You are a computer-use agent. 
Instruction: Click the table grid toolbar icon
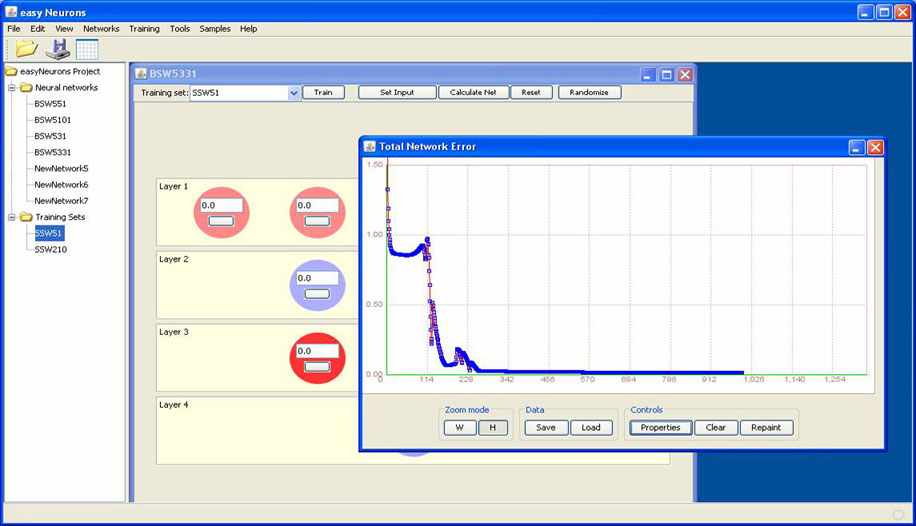(87, 49)
